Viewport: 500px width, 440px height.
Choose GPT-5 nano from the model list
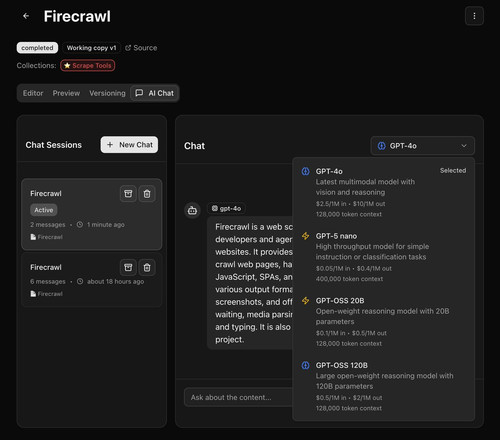tap(383, 257)
